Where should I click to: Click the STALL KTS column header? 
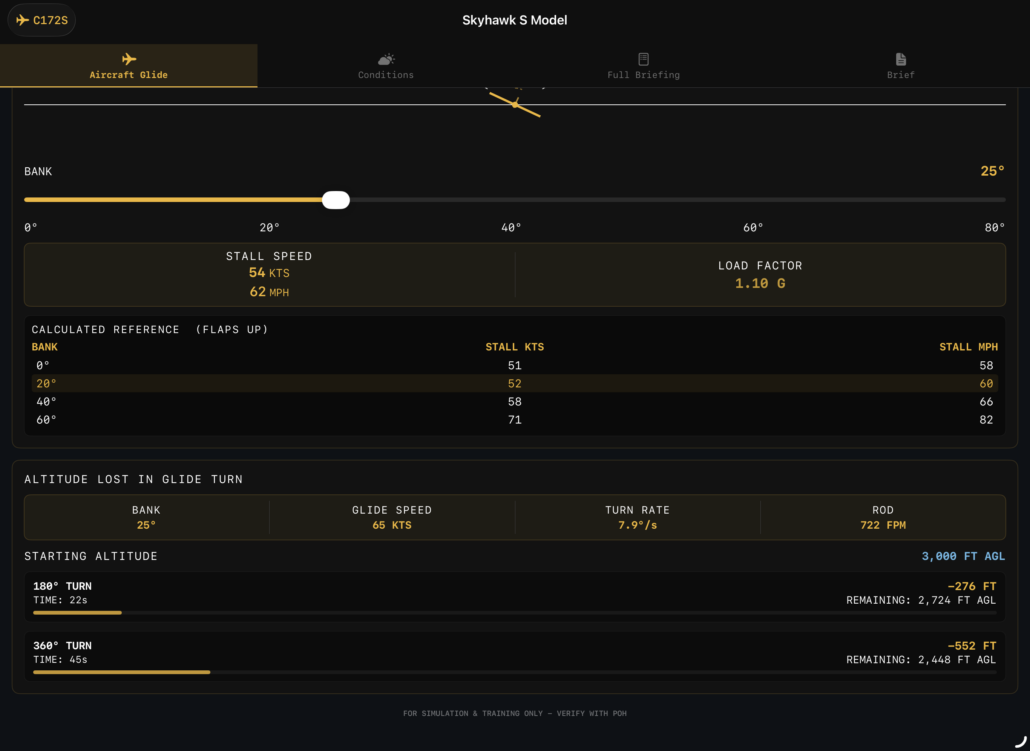(x=514, y=347)
